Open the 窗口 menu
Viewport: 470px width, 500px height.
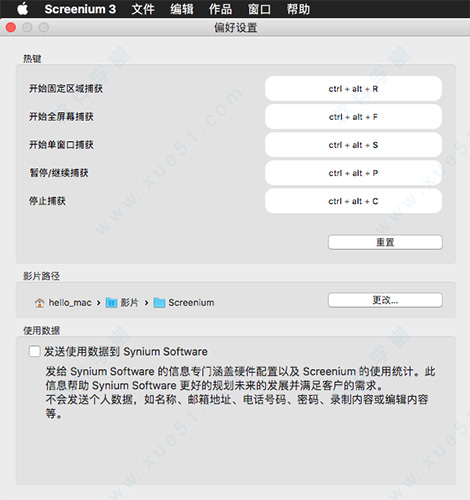(x=259, y=9)
